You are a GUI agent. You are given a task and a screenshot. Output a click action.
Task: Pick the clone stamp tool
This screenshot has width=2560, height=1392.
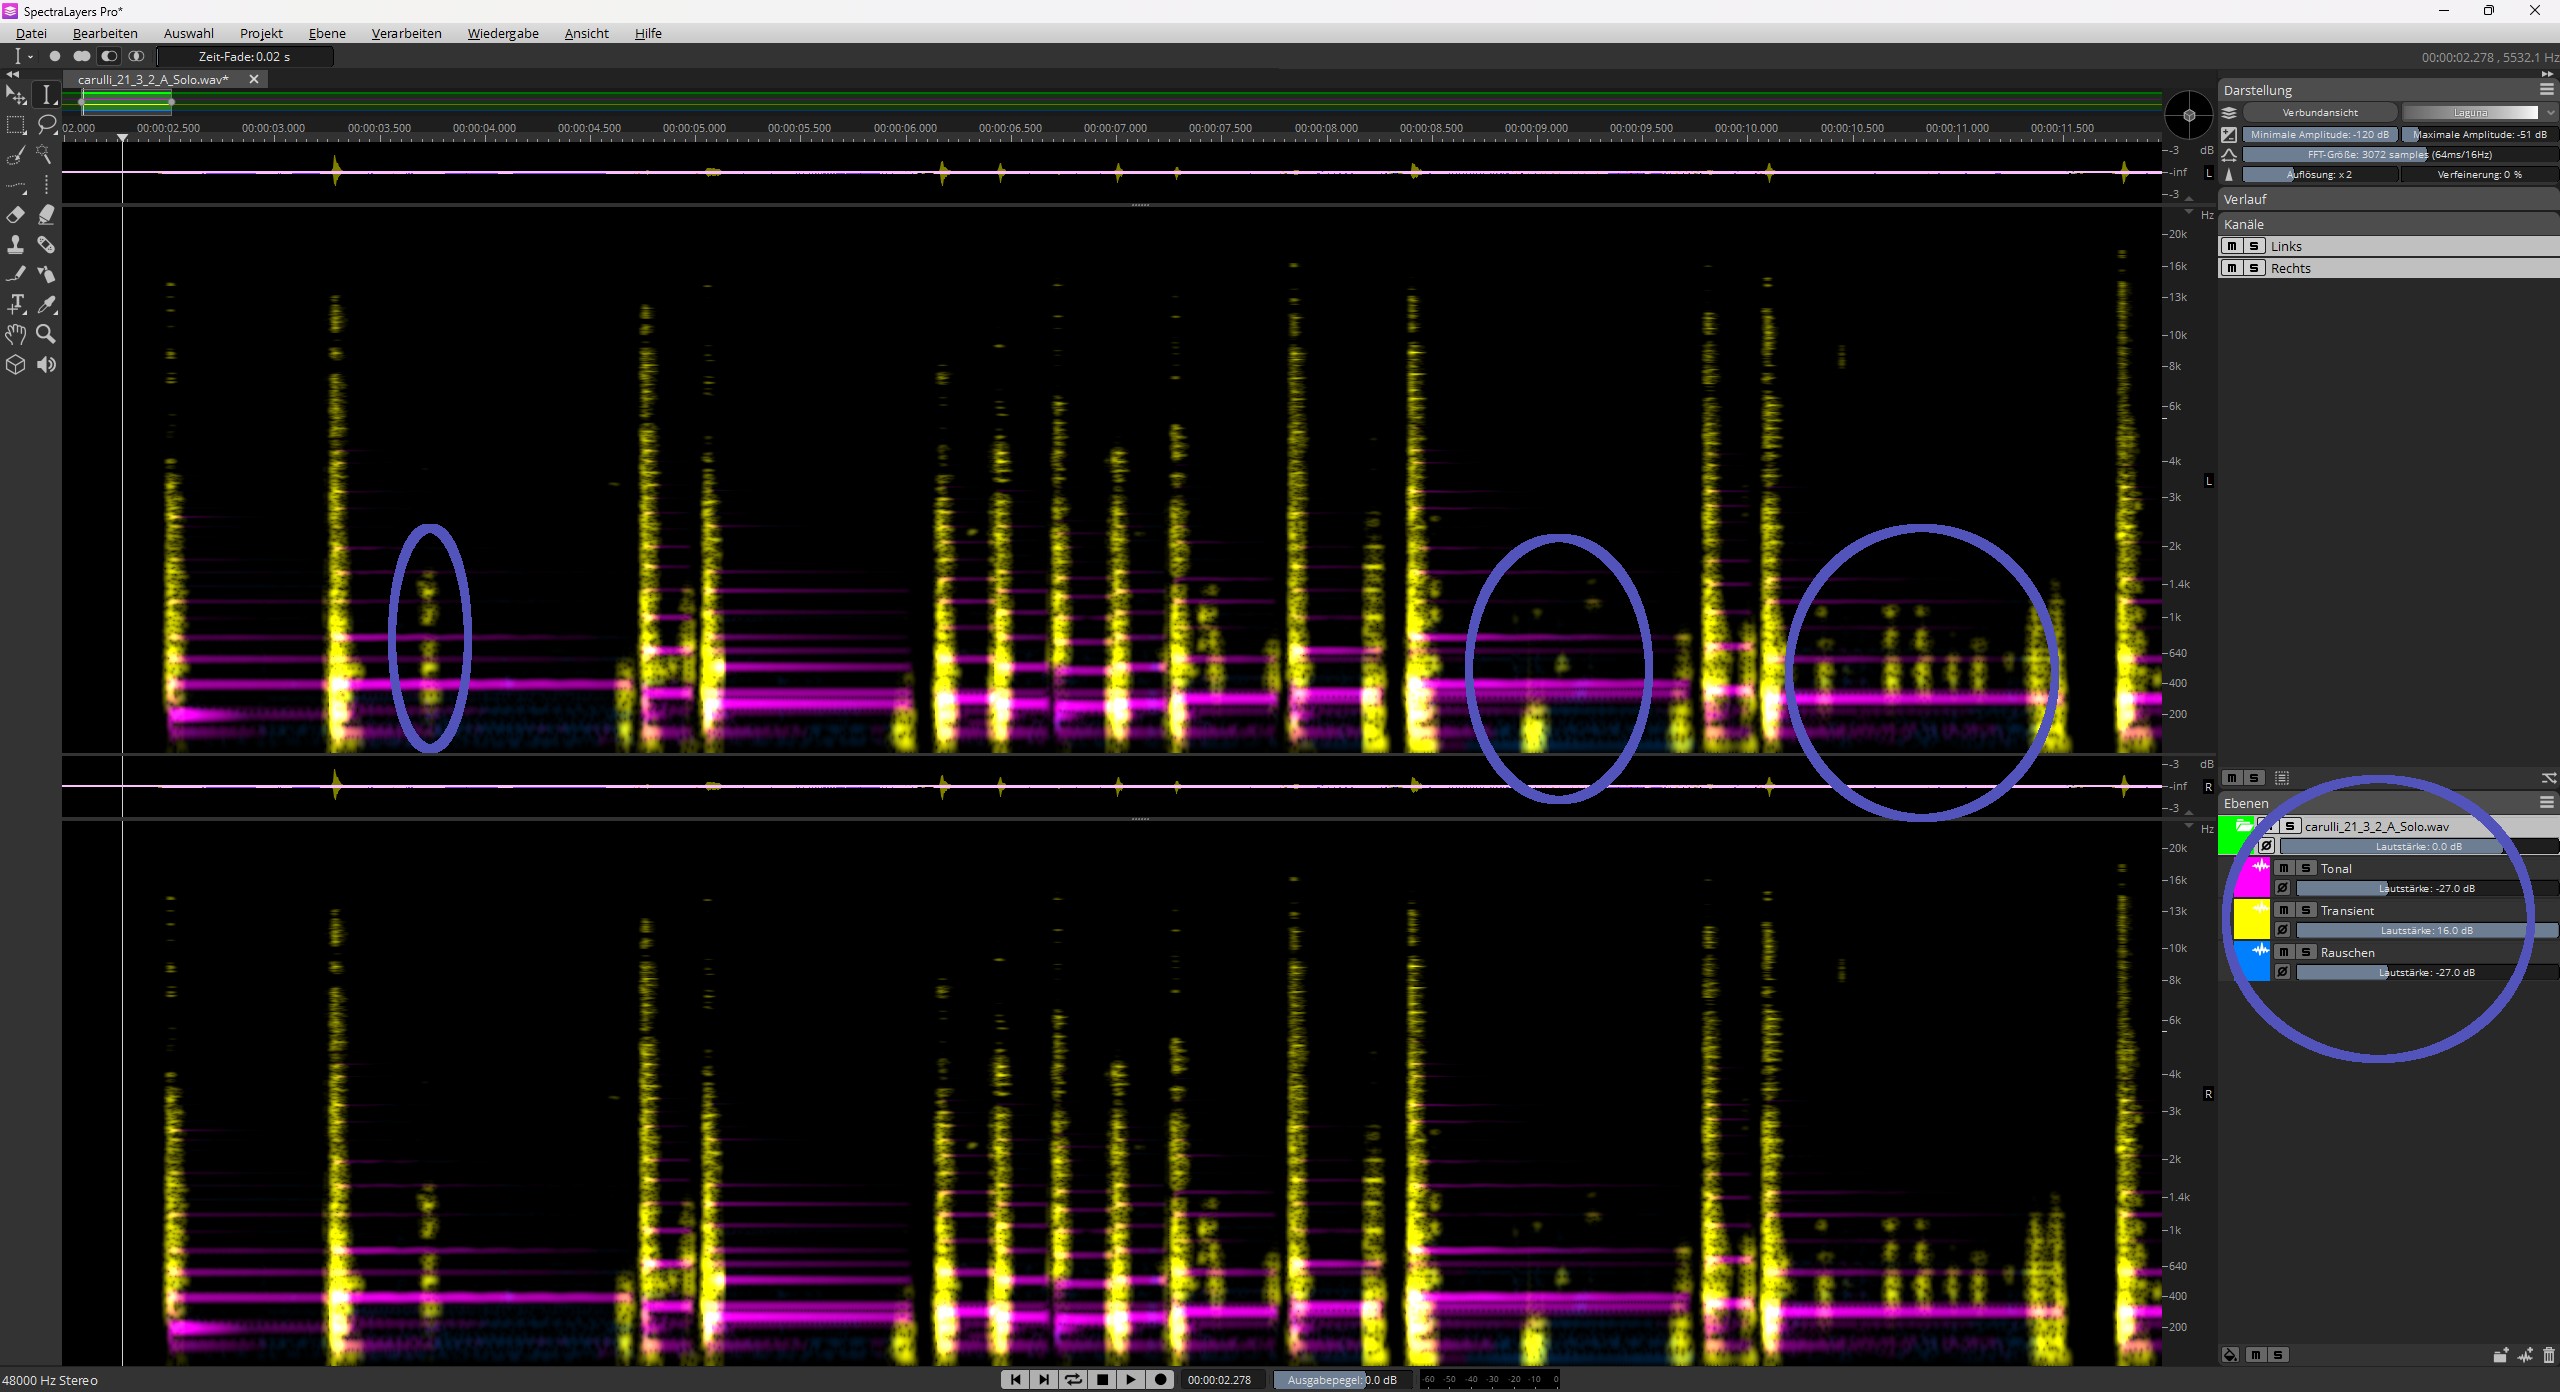point(16,245)
